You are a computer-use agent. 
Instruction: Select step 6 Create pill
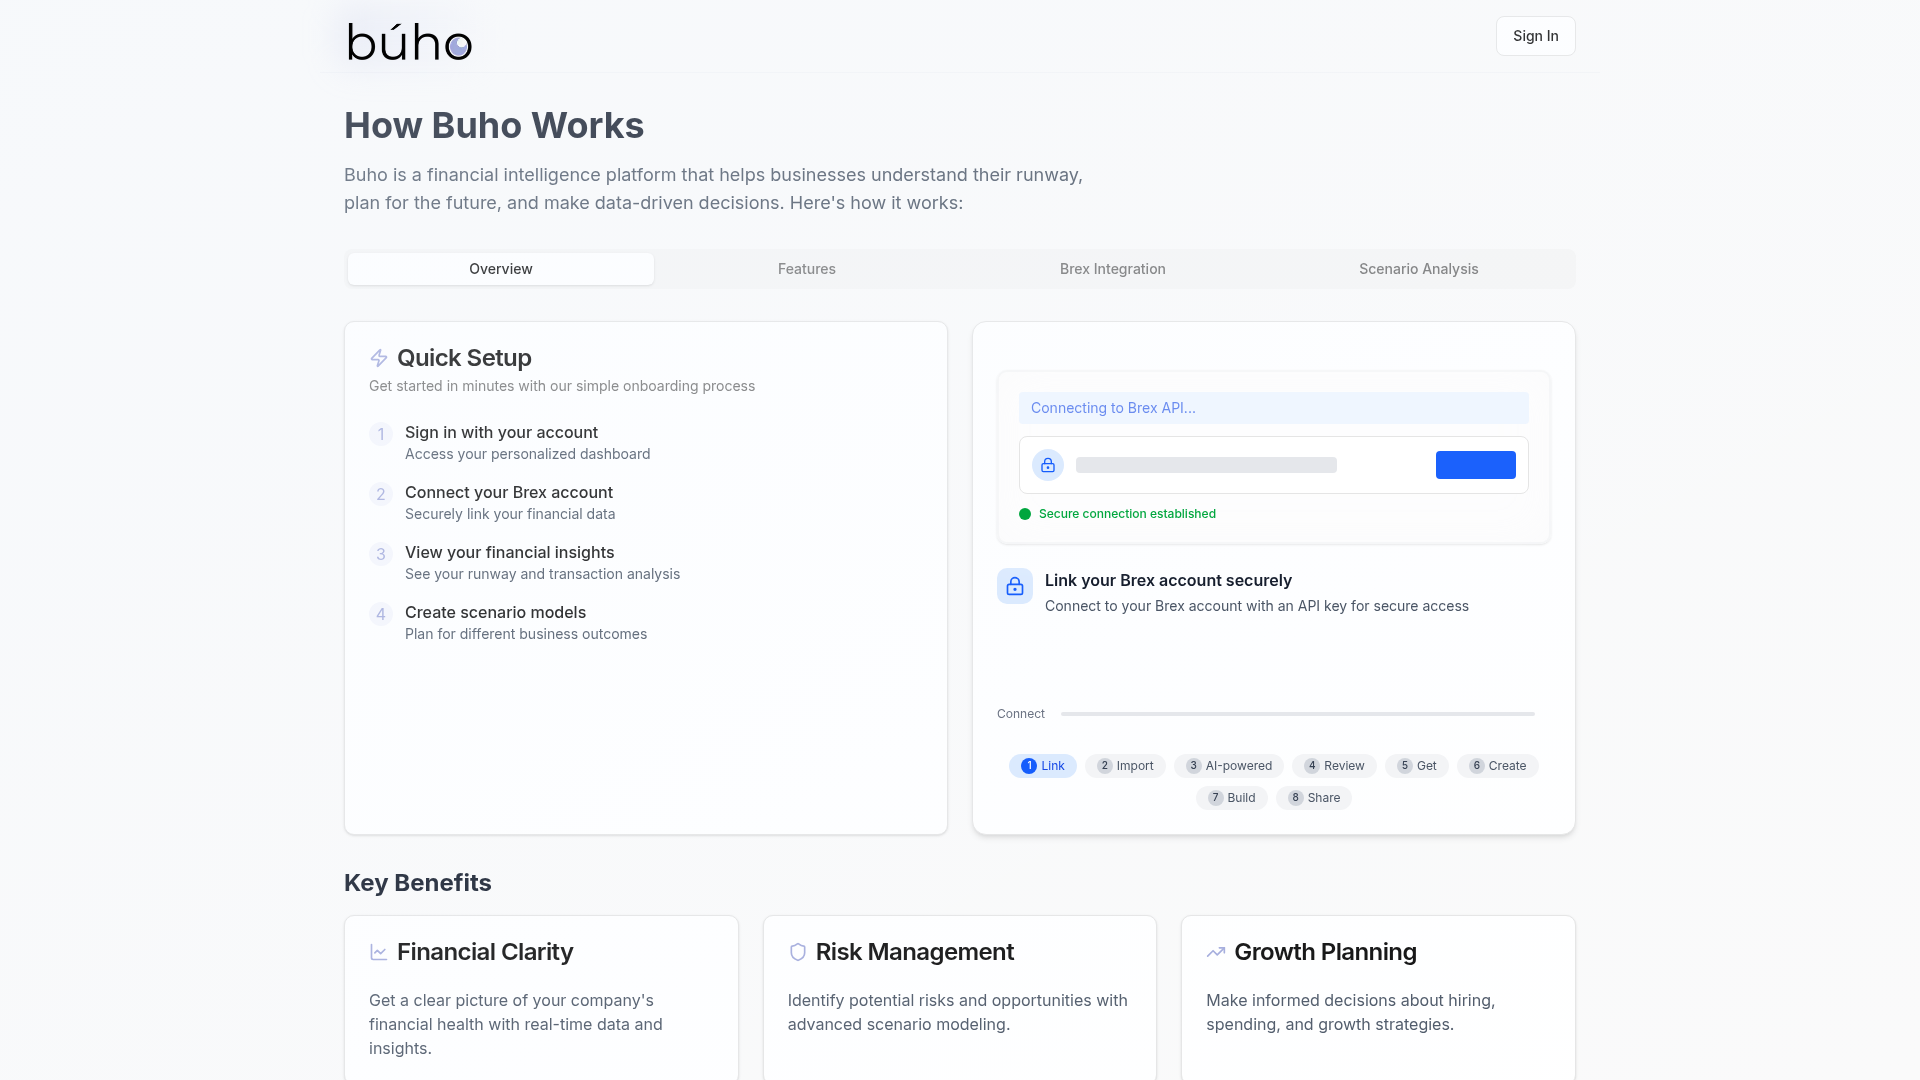[1498, 766]
